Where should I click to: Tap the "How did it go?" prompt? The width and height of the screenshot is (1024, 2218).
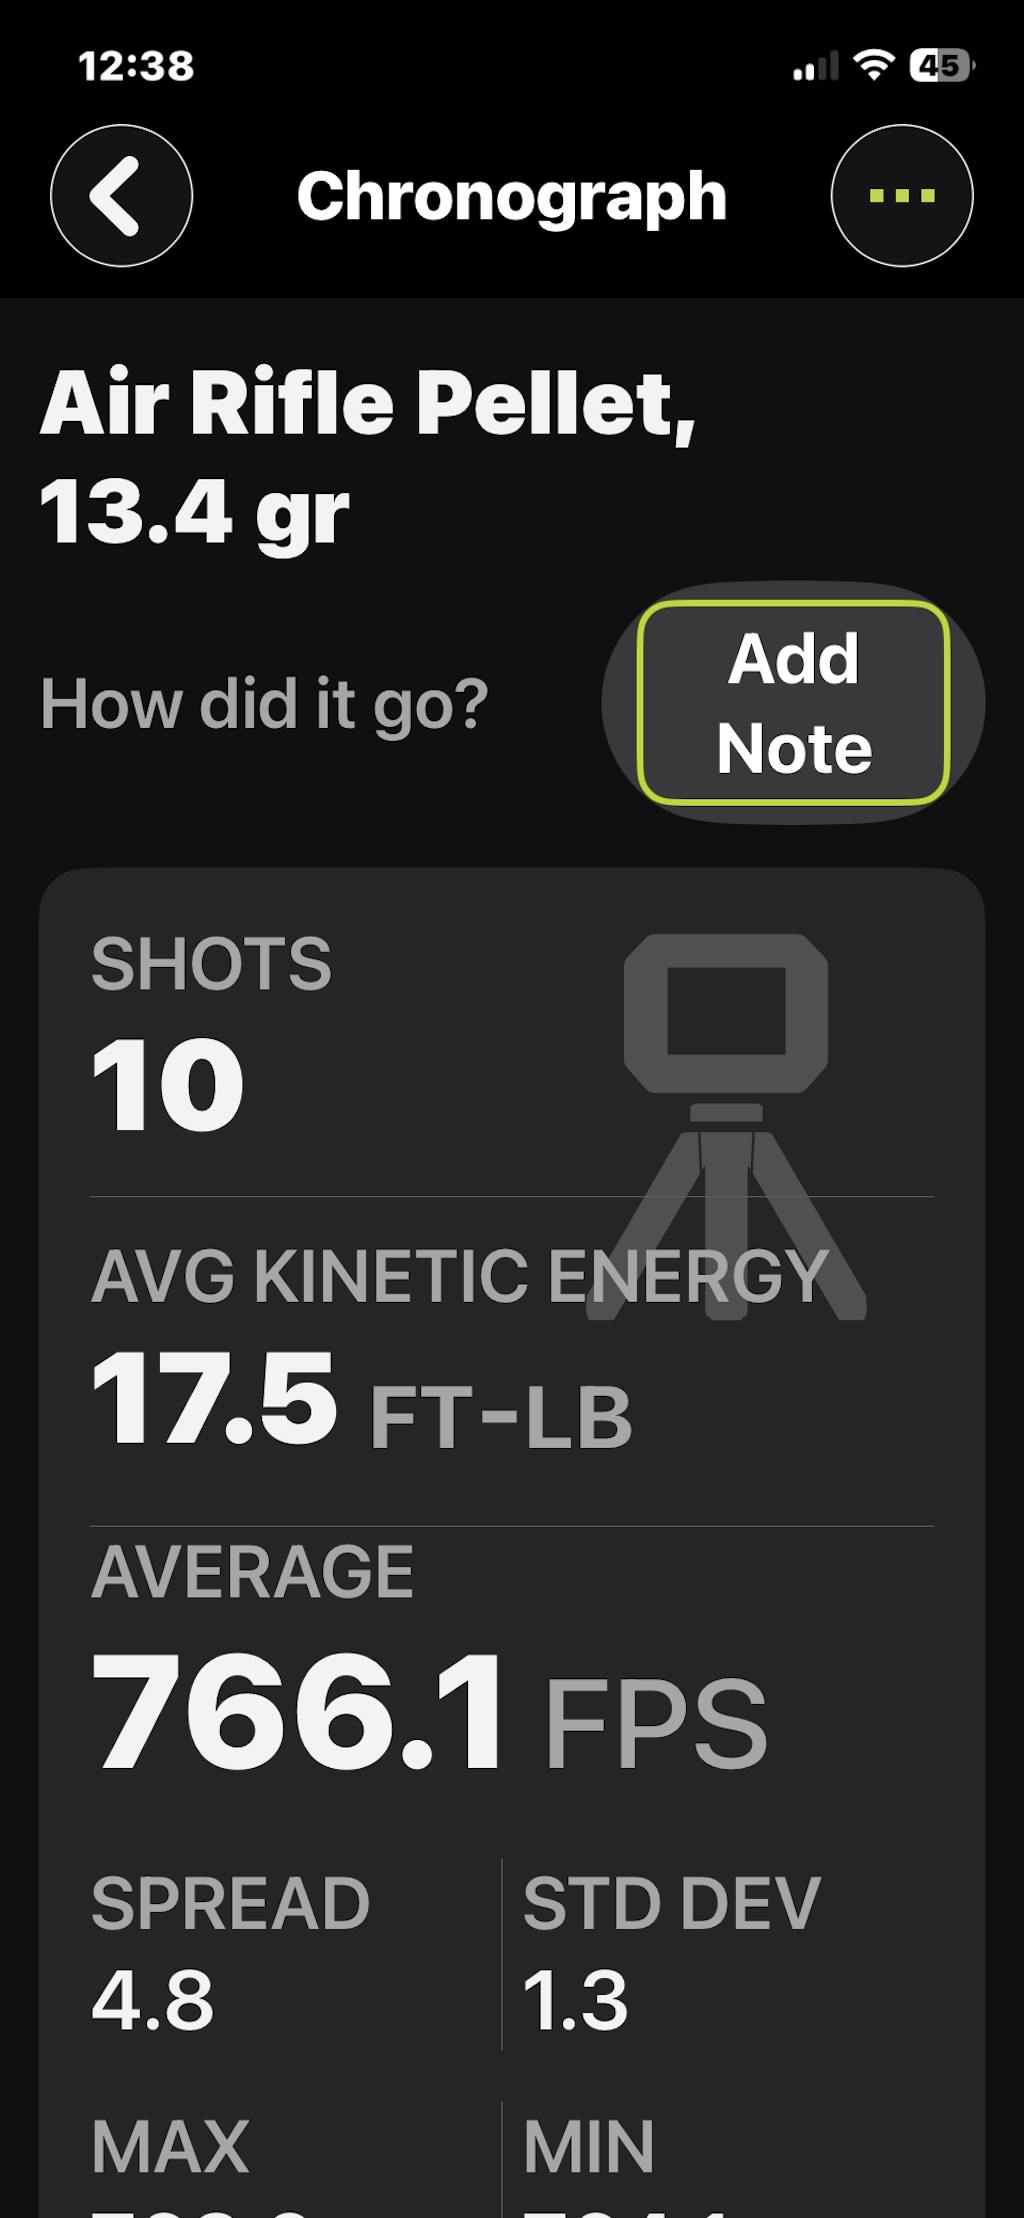(x=264, y=704)
